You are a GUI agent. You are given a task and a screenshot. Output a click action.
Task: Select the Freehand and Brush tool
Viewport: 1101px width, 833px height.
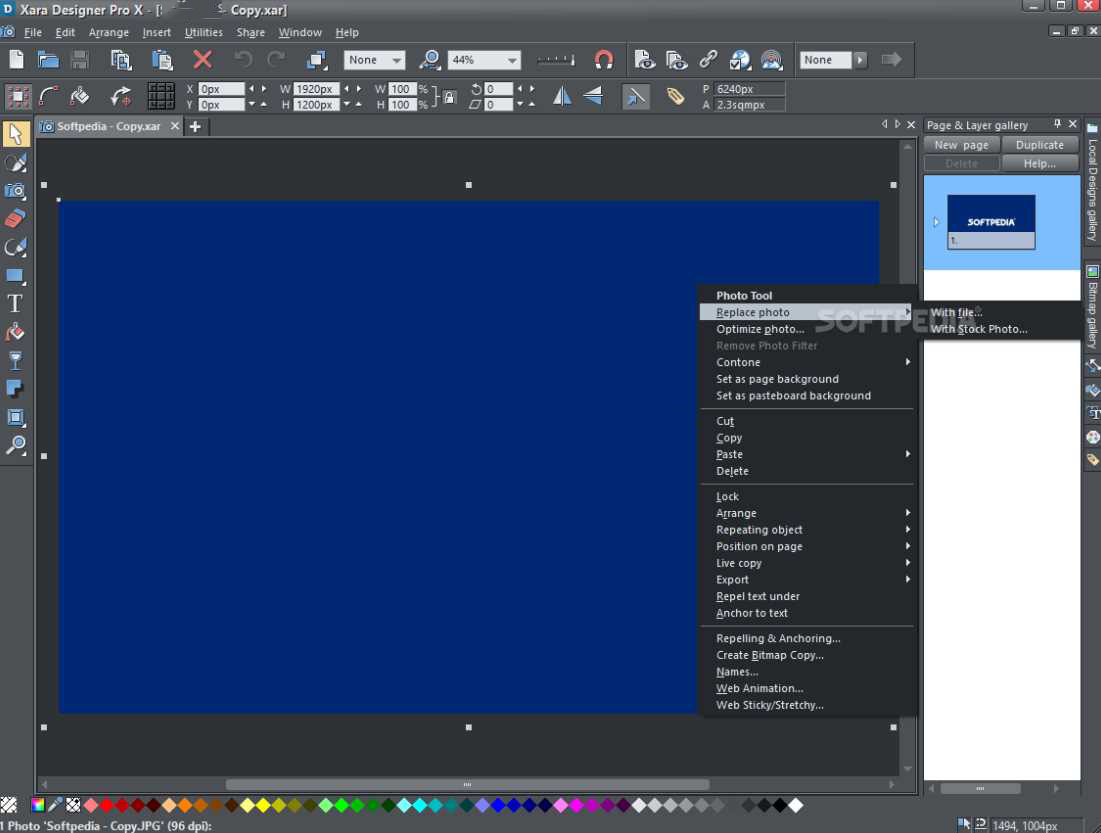point(15,162)
